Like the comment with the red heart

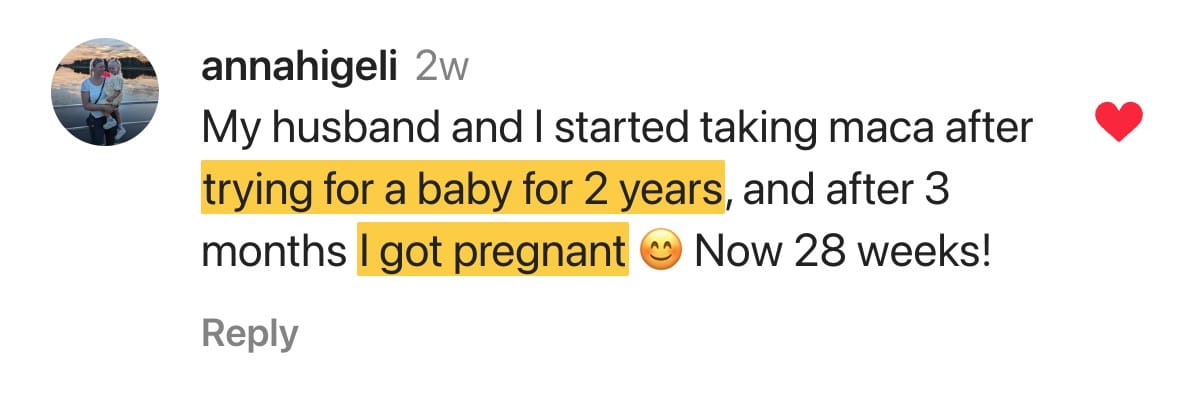(1119, 124)
